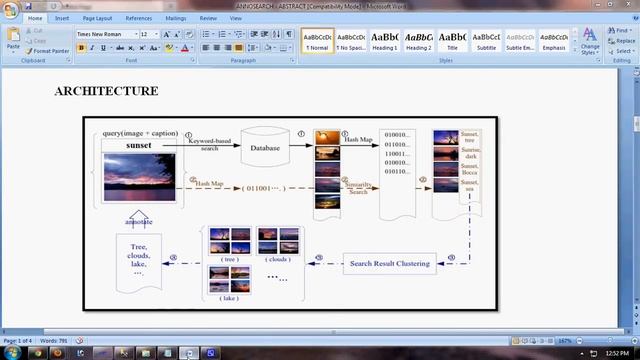Toggle Italic formatting

click(92, 48)
